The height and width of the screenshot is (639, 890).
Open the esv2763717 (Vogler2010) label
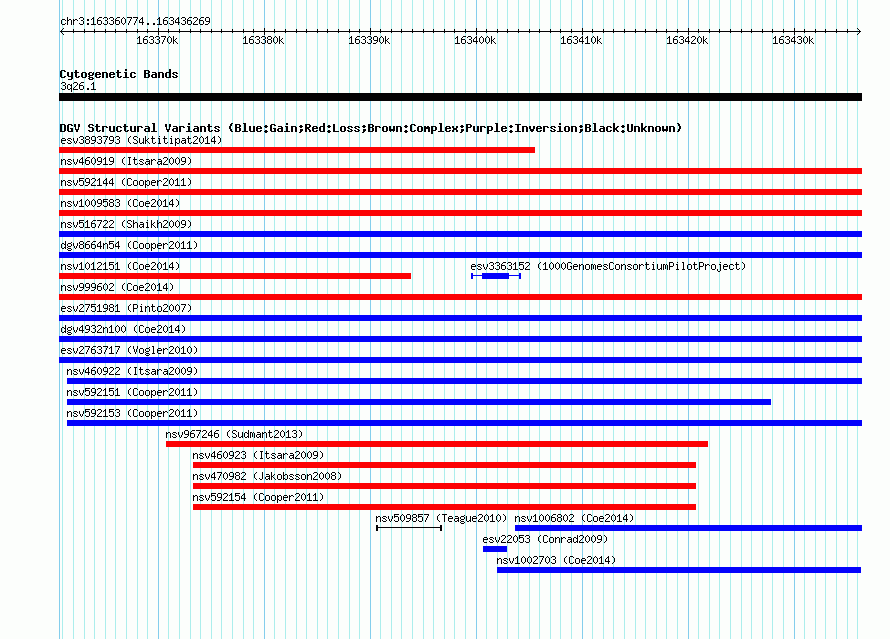point(129,350)
